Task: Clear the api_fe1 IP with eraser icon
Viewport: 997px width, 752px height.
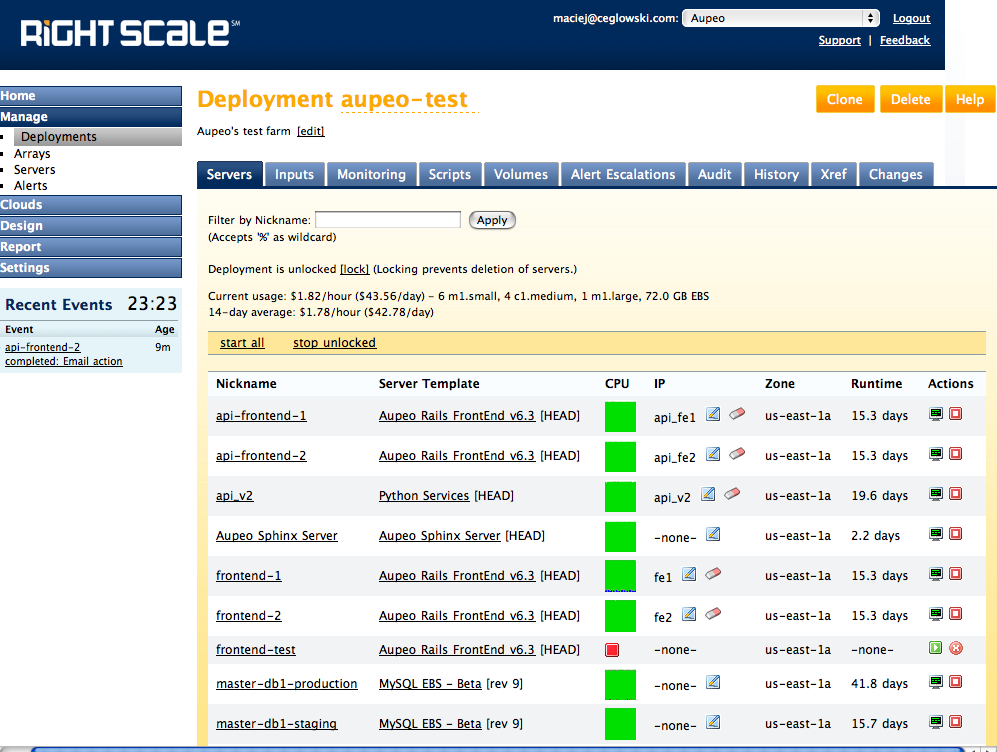Action: point(737,414)
